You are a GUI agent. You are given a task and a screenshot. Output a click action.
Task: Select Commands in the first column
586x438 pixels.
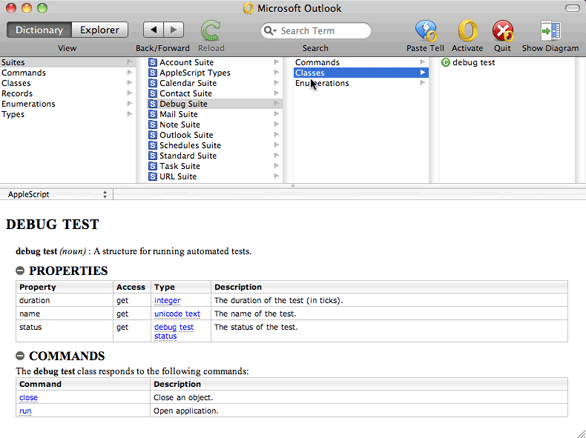(x=24, y=73)
